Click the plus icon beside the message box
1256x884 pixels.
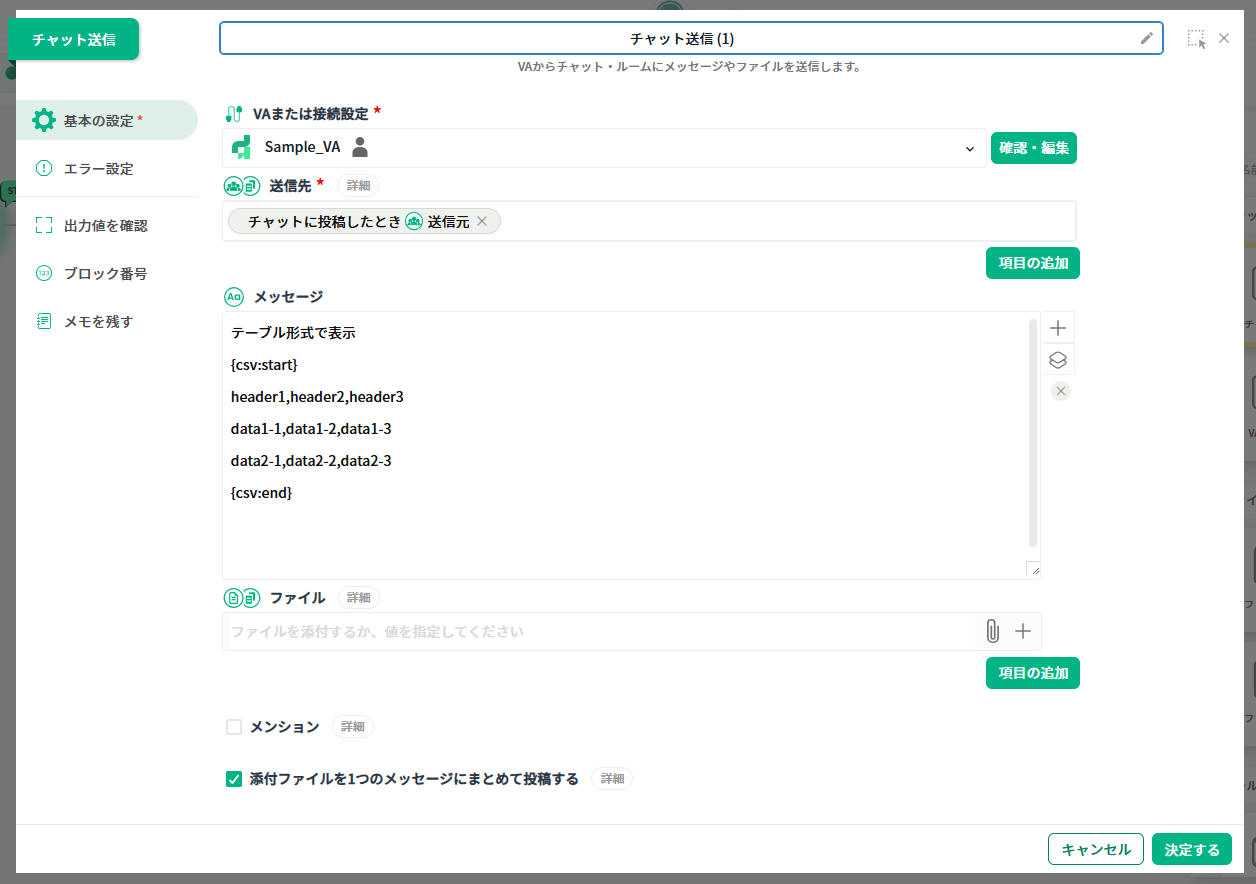click(1058, 328)
